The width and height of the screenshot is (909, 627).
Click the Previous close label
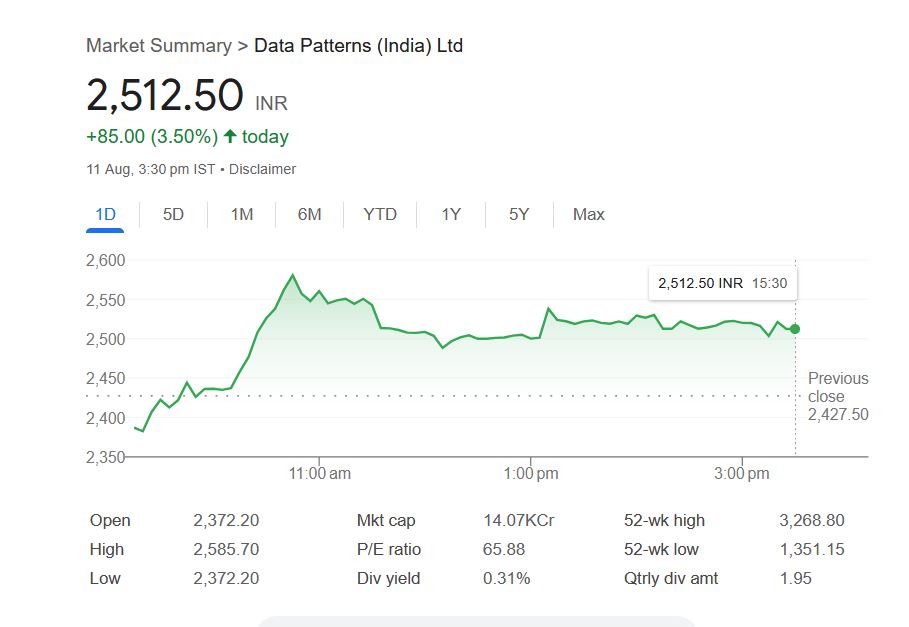tap(838, 387)
